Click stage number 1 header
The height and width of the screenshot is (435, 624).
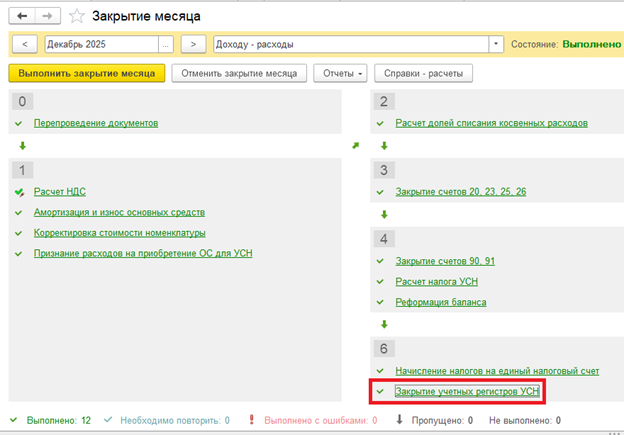coord(22,170)
